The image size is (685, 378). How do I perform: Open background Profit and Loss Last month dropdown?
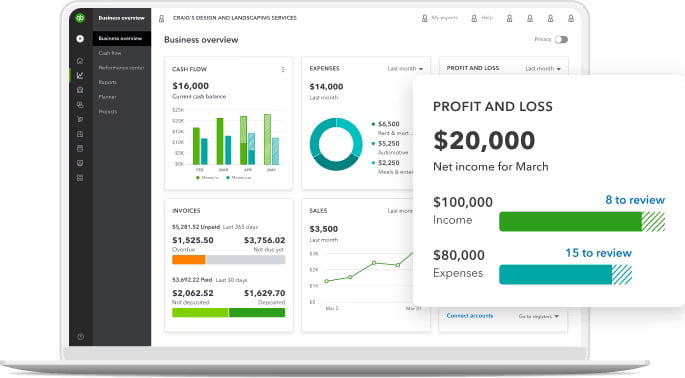[543, 69]
